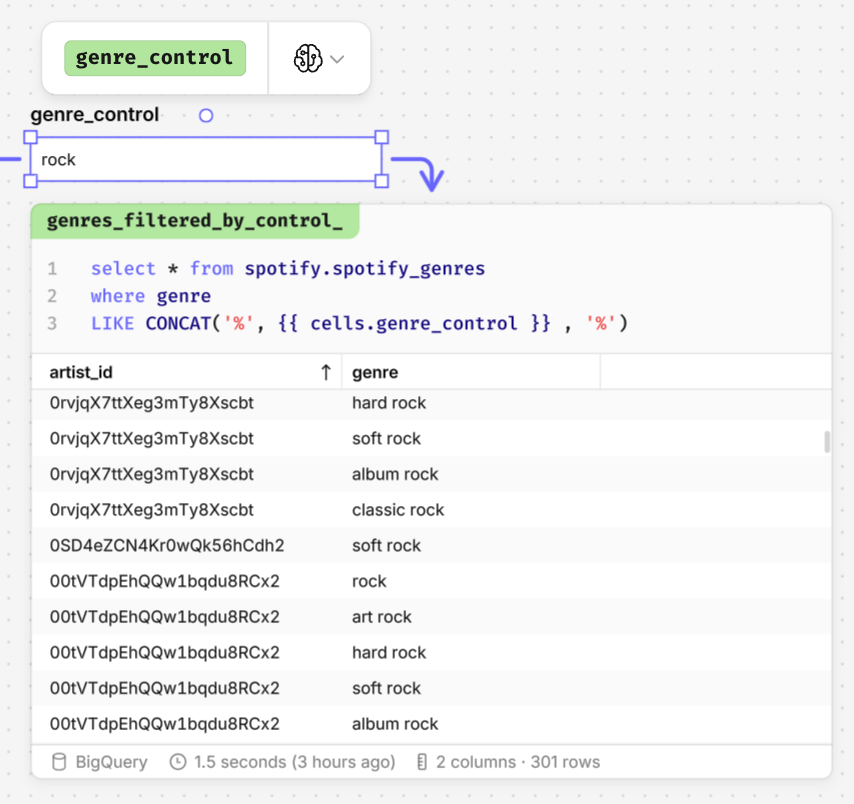
Task: Click the ascending sort arrow on artist_id
Action: (326, 373)
